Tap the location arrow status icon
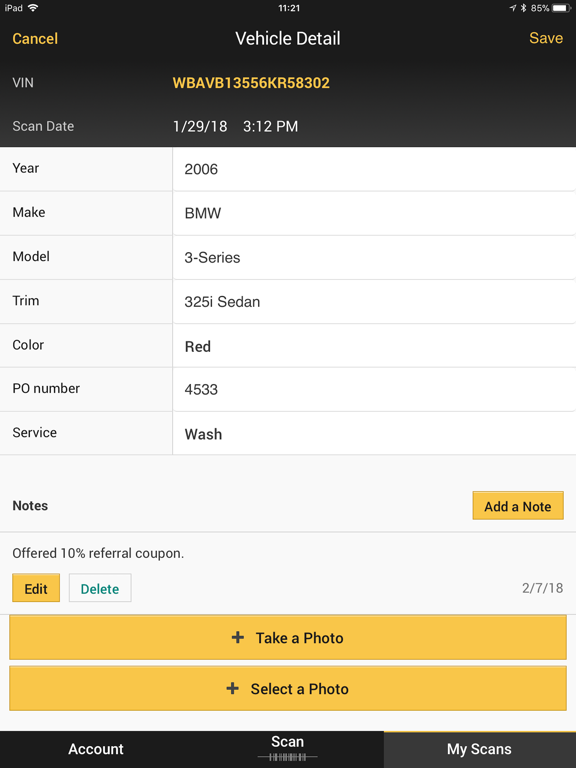 click(x=513, y=8)
